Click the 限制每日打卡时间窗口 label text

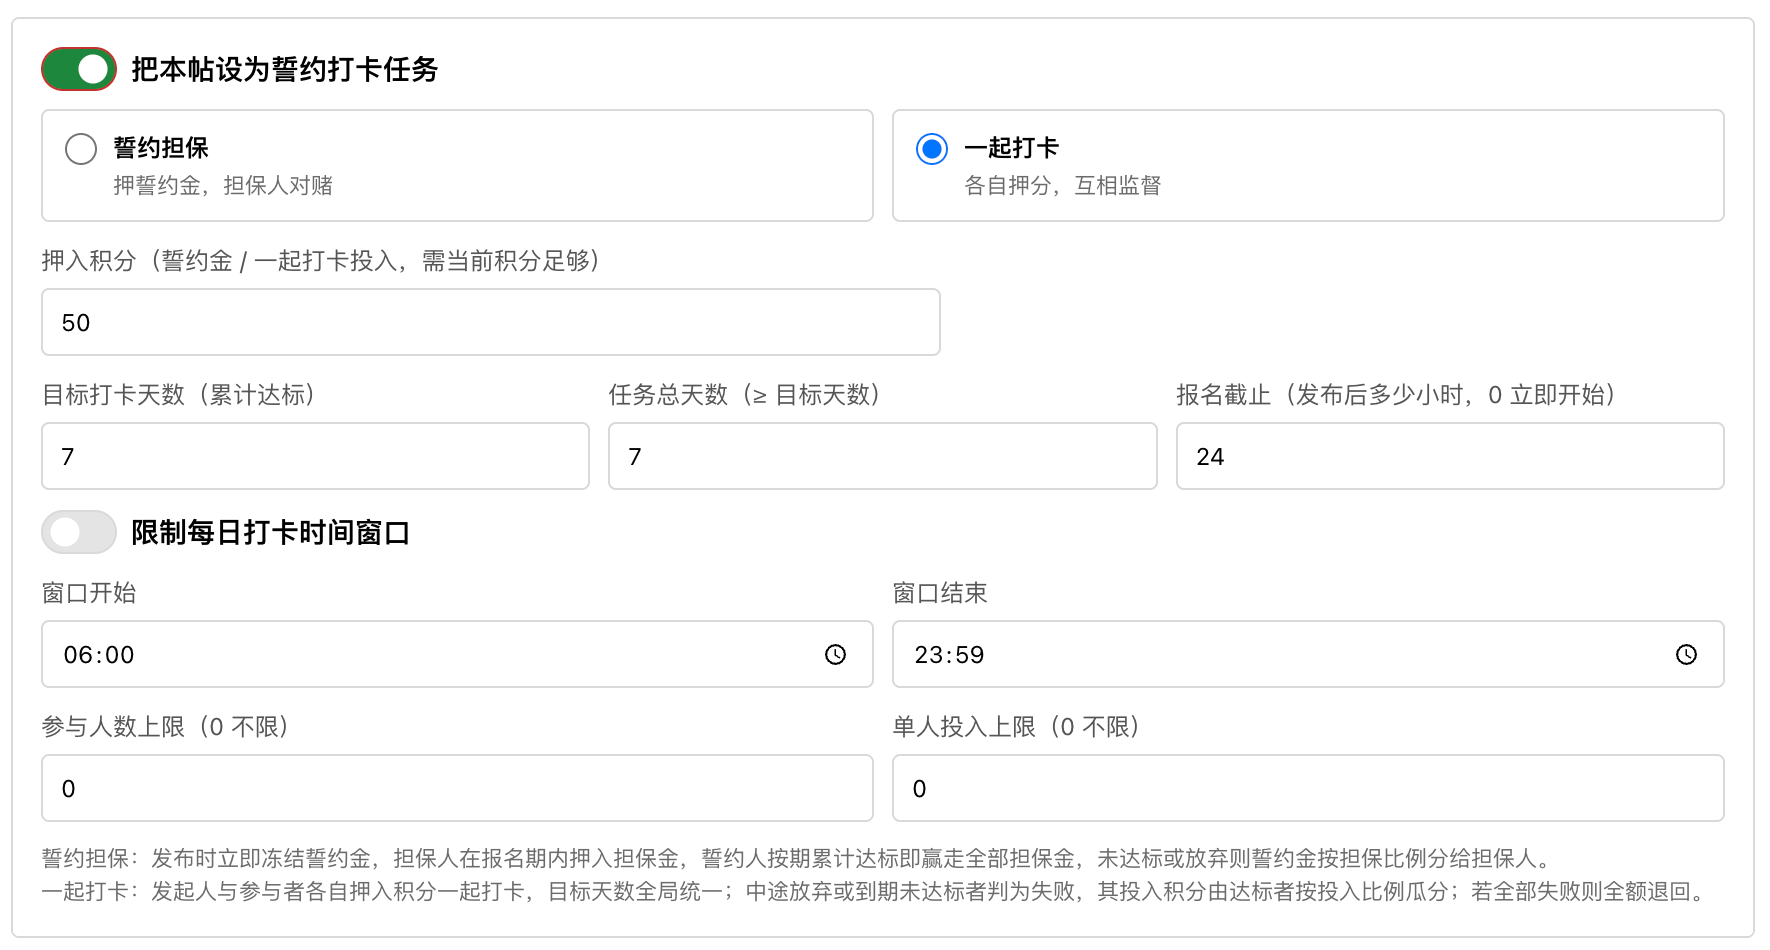(x=271, y=532)
